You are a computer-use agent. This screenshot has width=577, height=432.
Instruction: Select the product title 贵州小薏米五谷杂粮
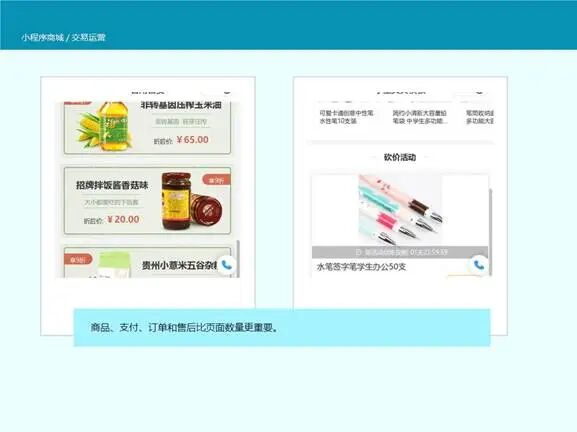[180, 265]
